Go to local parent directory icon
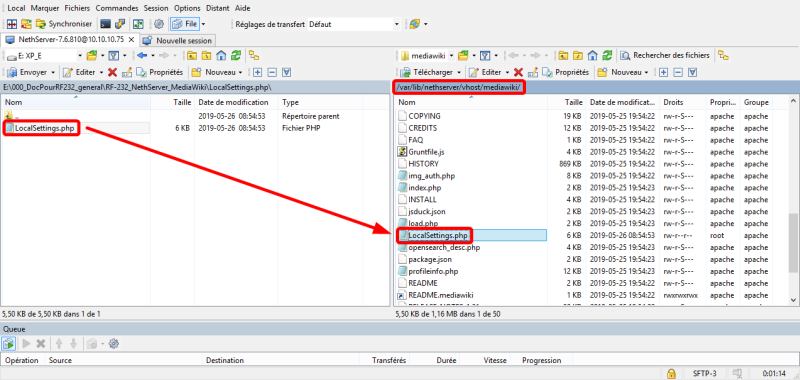This screenshot has height=380, width=800. point(192,56)
